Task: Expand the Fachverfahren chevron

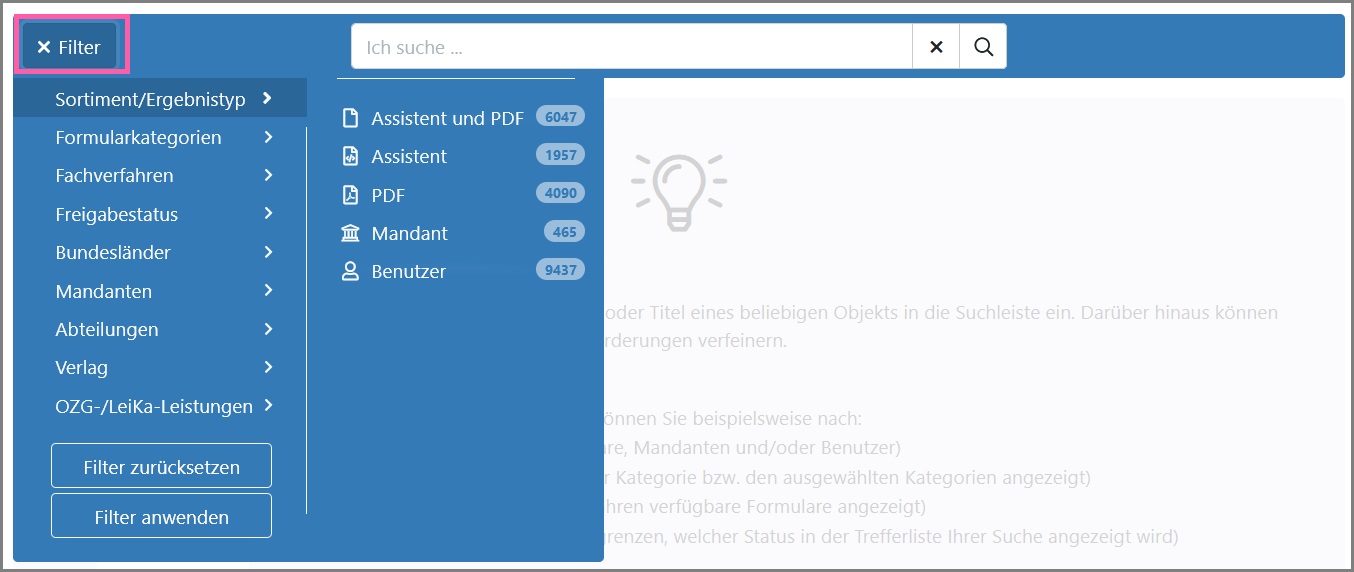Action: [x=268, y=175]
